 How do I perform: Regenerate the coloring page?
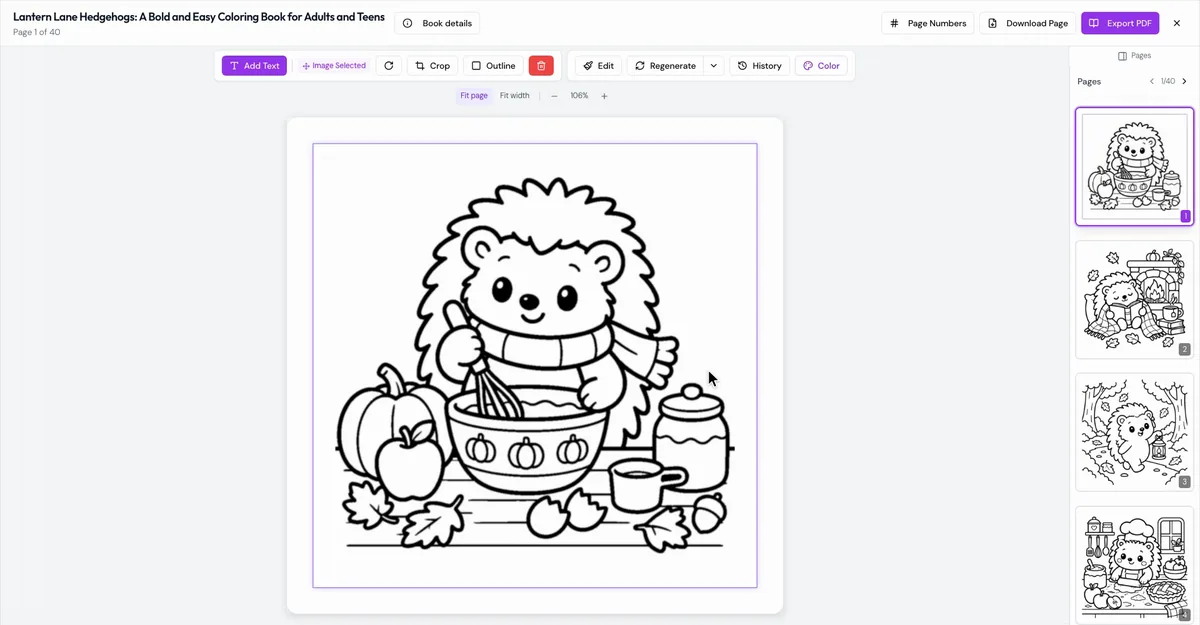665,66
